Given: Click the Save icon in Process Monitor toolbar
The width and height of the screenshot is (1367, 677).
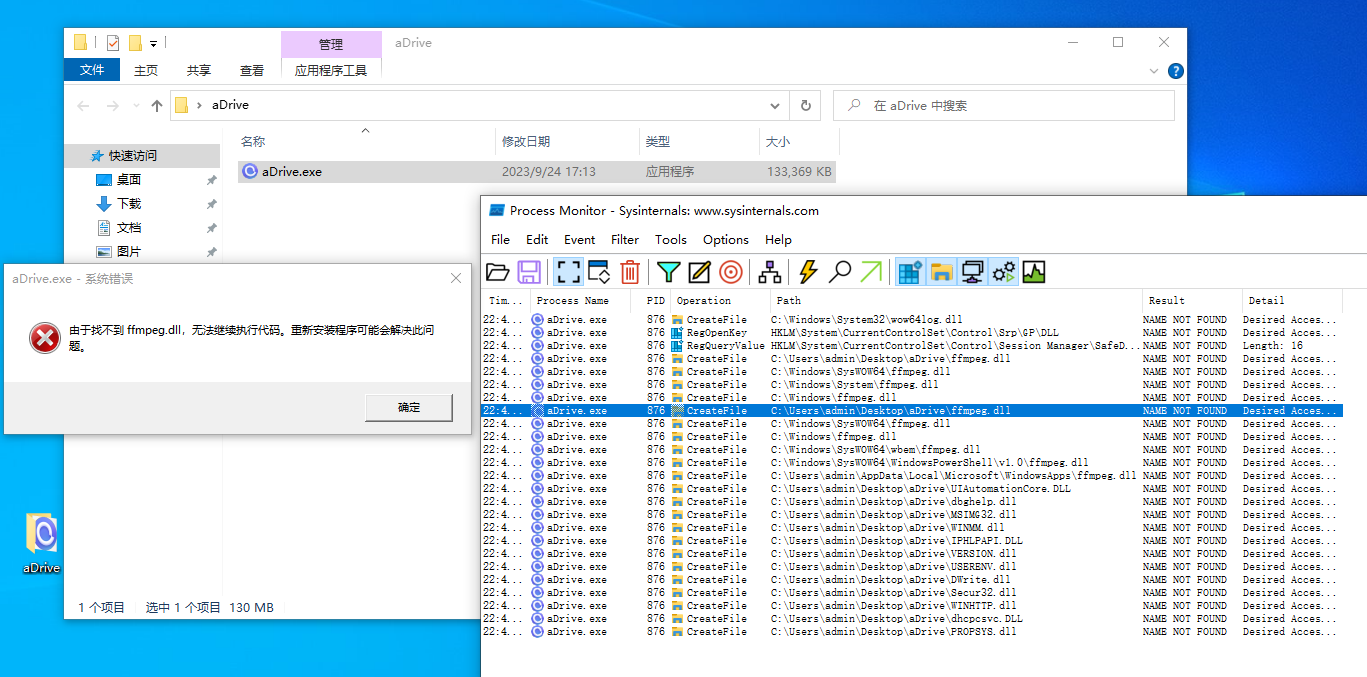Looking at the screenshot, I should pyautogui.click(x=529, y=271).
